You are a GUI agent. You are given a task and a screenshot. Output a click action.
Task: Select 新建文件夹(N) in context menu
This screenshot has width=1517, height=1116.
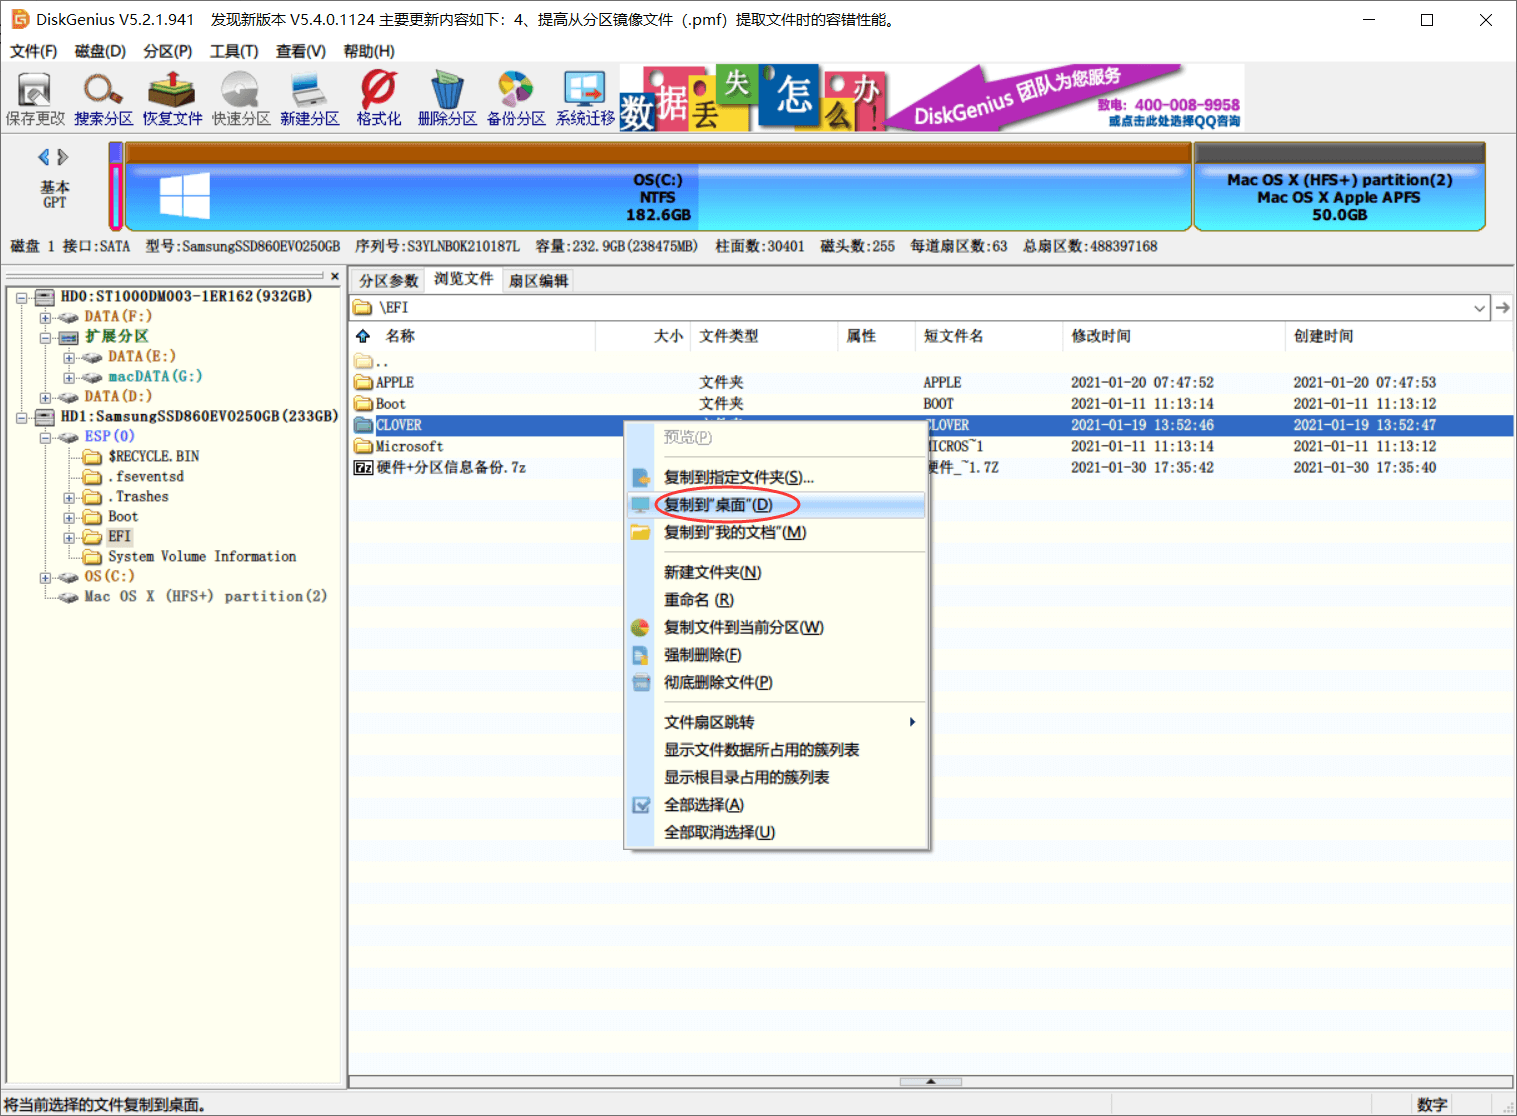(x=776, y=572)
